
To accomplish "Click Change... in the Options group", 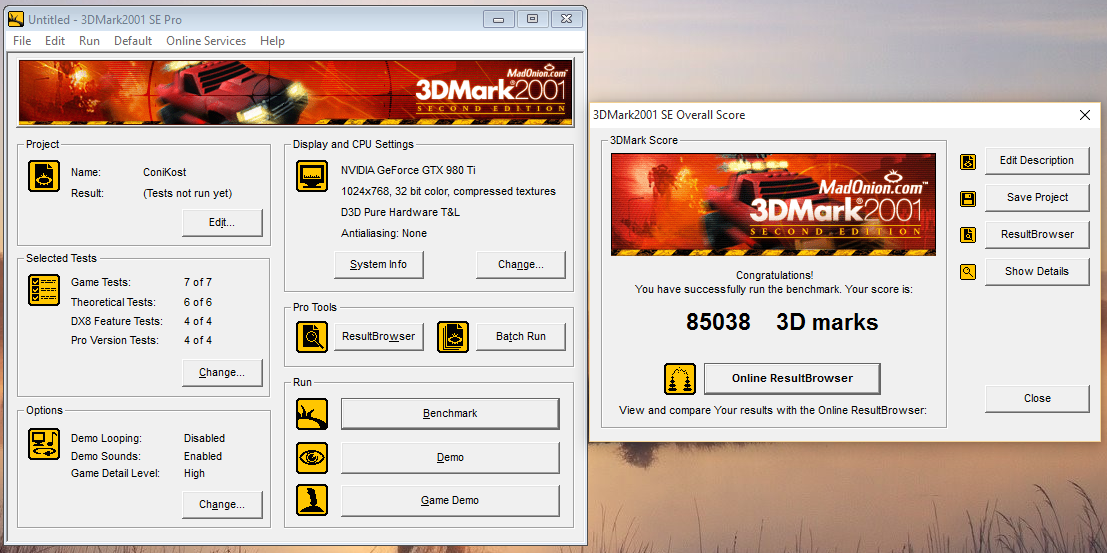I will pos(222,504).
